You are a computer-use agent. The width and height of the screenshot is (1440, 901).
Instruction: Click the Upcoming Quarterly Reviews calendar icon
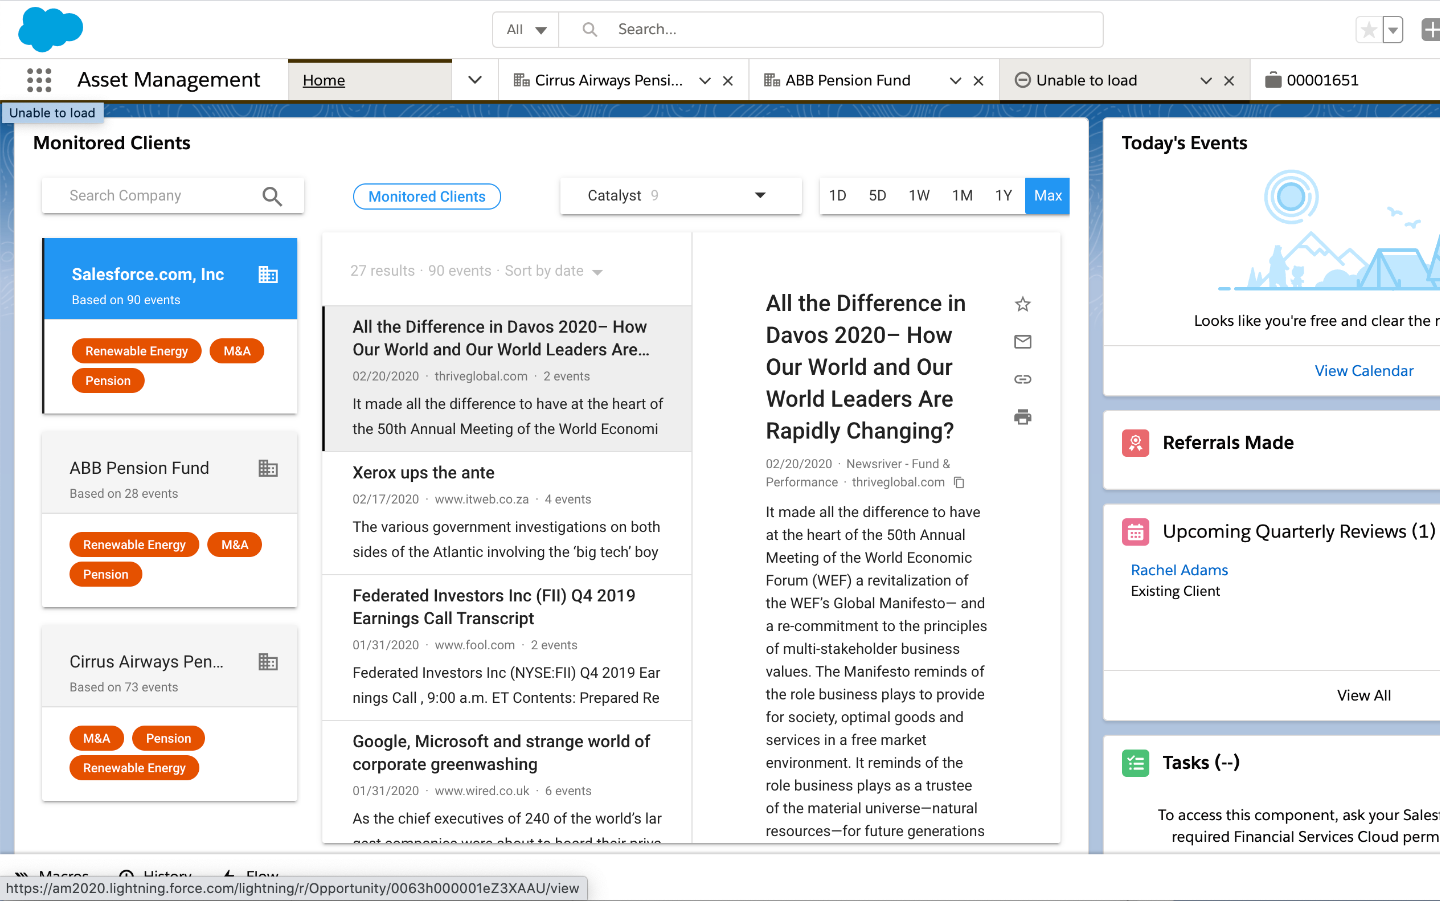(1135, 532)
